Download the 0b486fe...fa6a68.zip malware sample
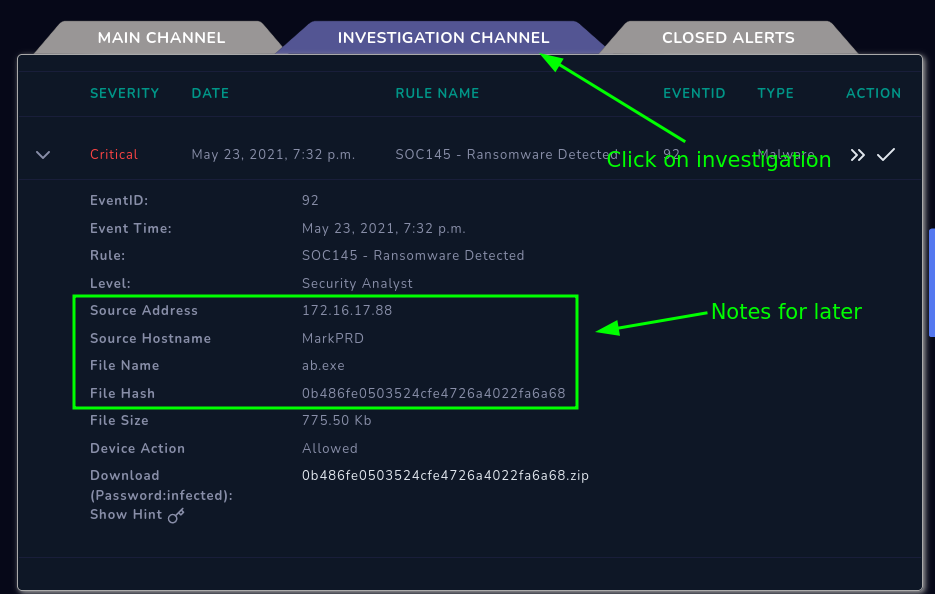This screenshot has height=594, width=935. (445, 476)
